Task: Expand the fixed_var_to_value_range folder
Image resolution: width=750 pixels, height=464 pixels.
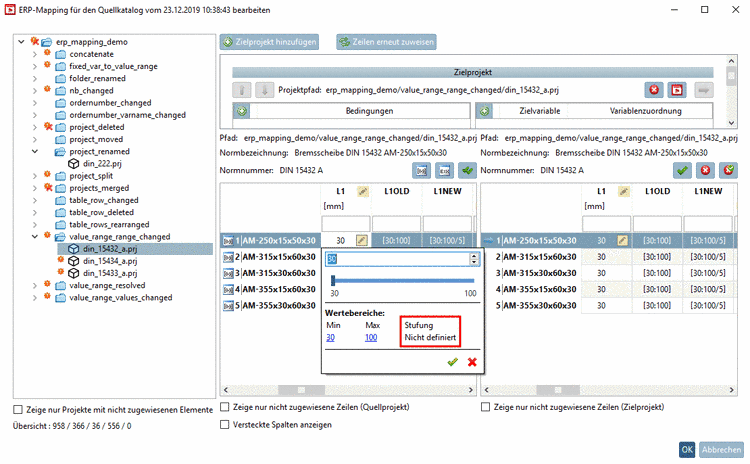Action: 34,66
